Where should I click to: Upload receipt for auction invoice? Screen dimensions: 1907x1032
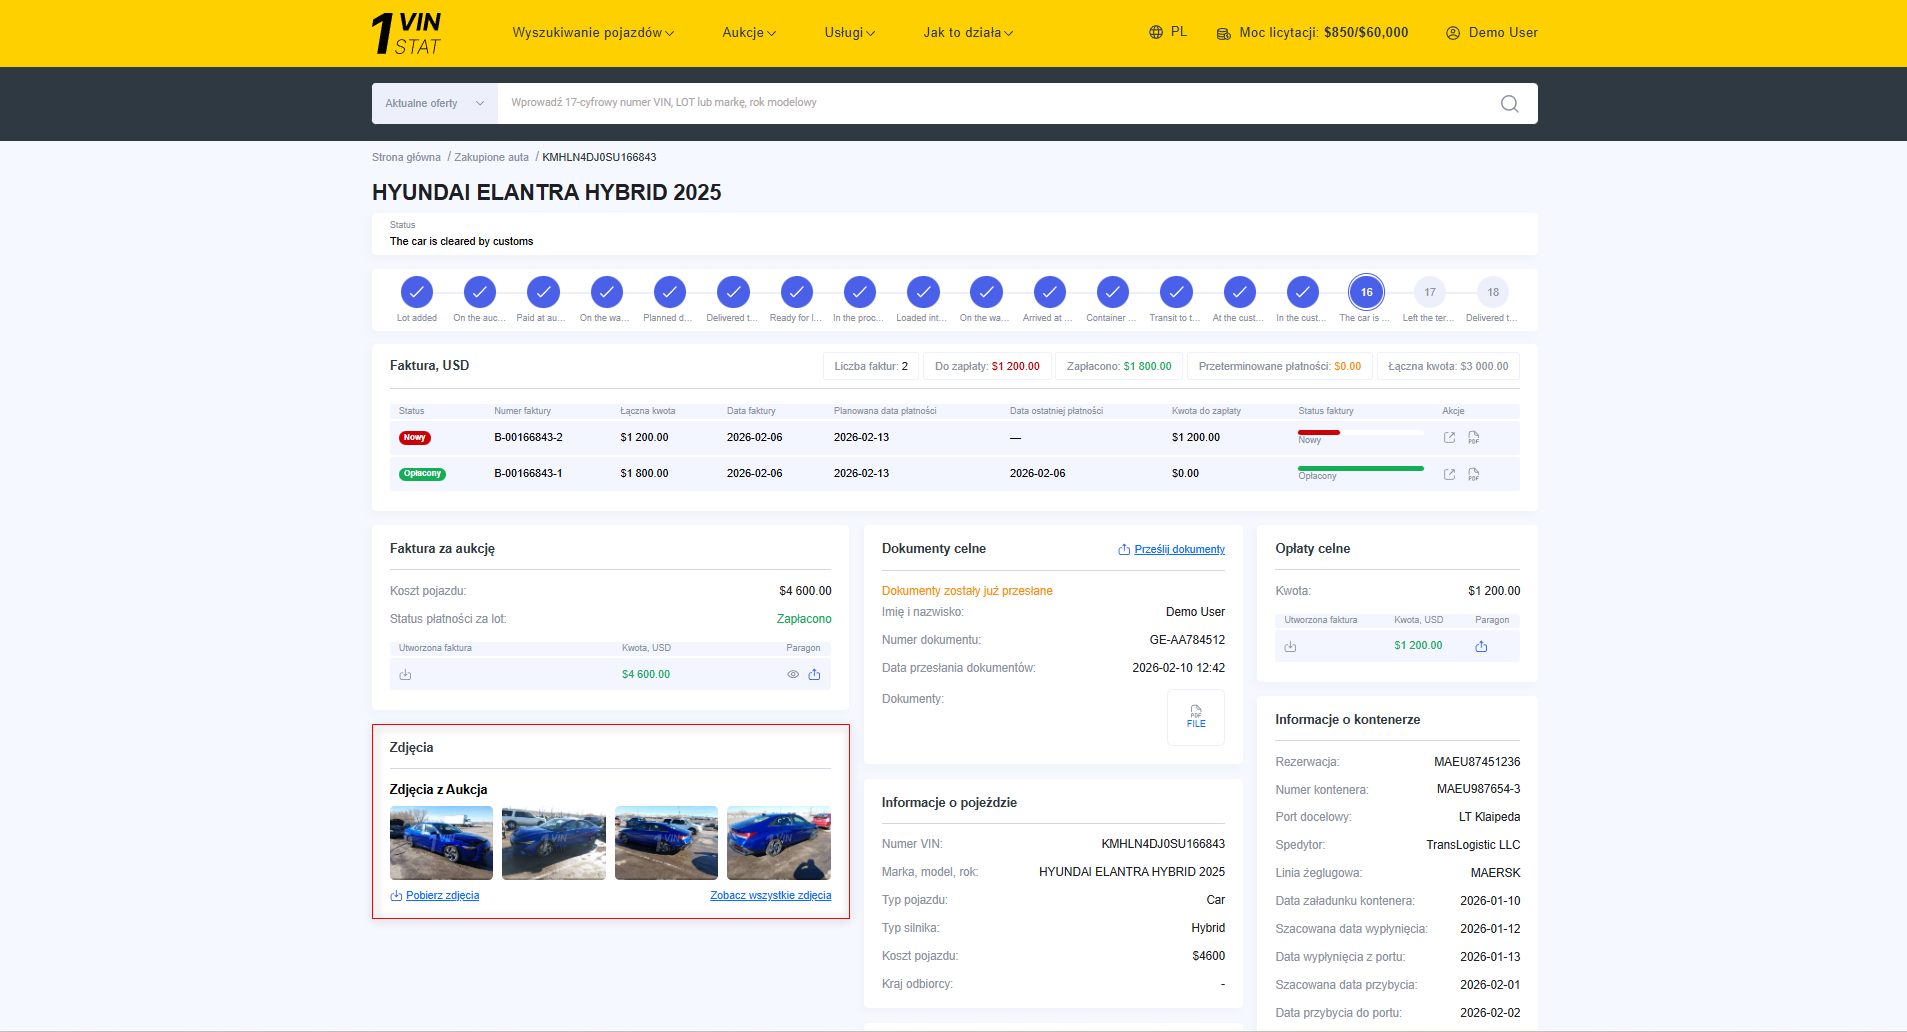pyautogui.click(x=814, y=675)
